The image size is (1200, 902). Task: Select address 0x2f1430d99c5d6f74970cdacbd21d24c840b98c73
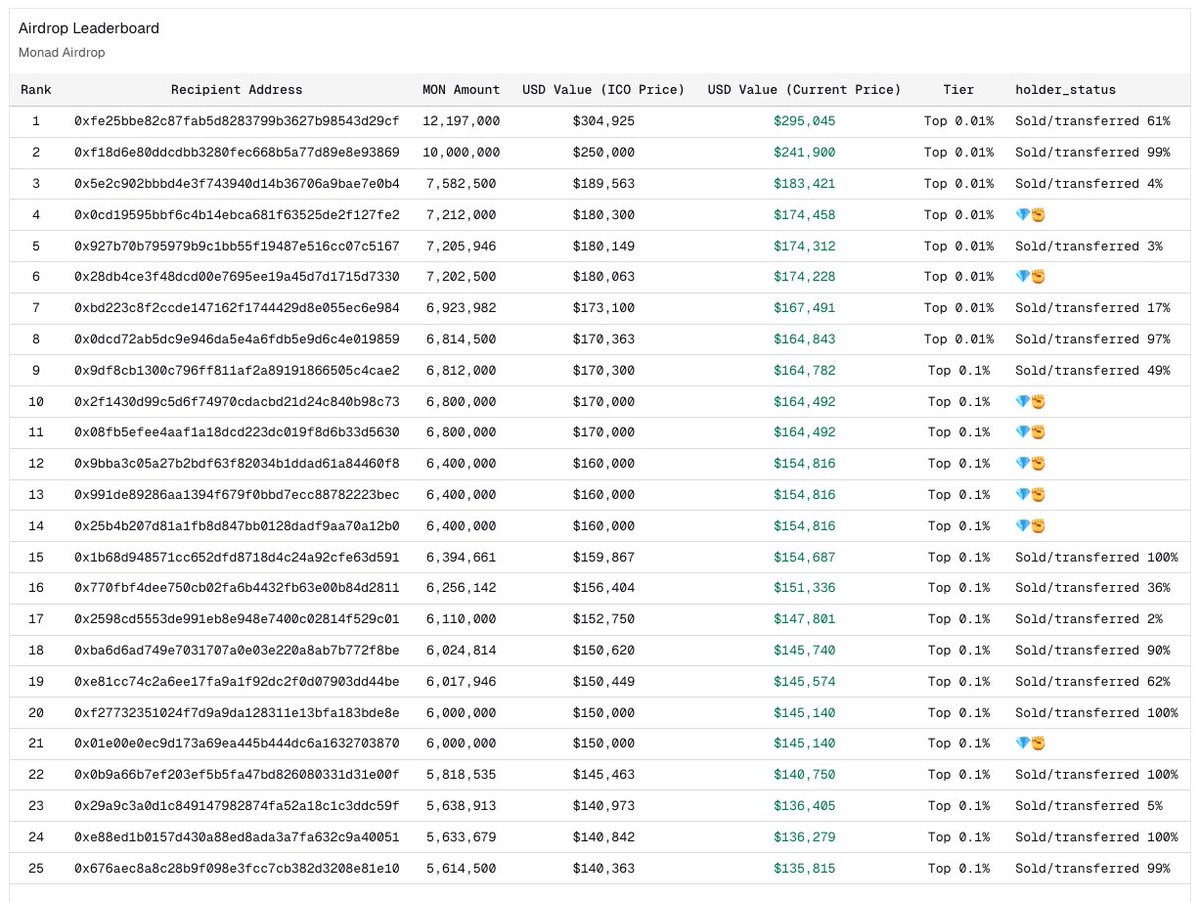point(237,402)
